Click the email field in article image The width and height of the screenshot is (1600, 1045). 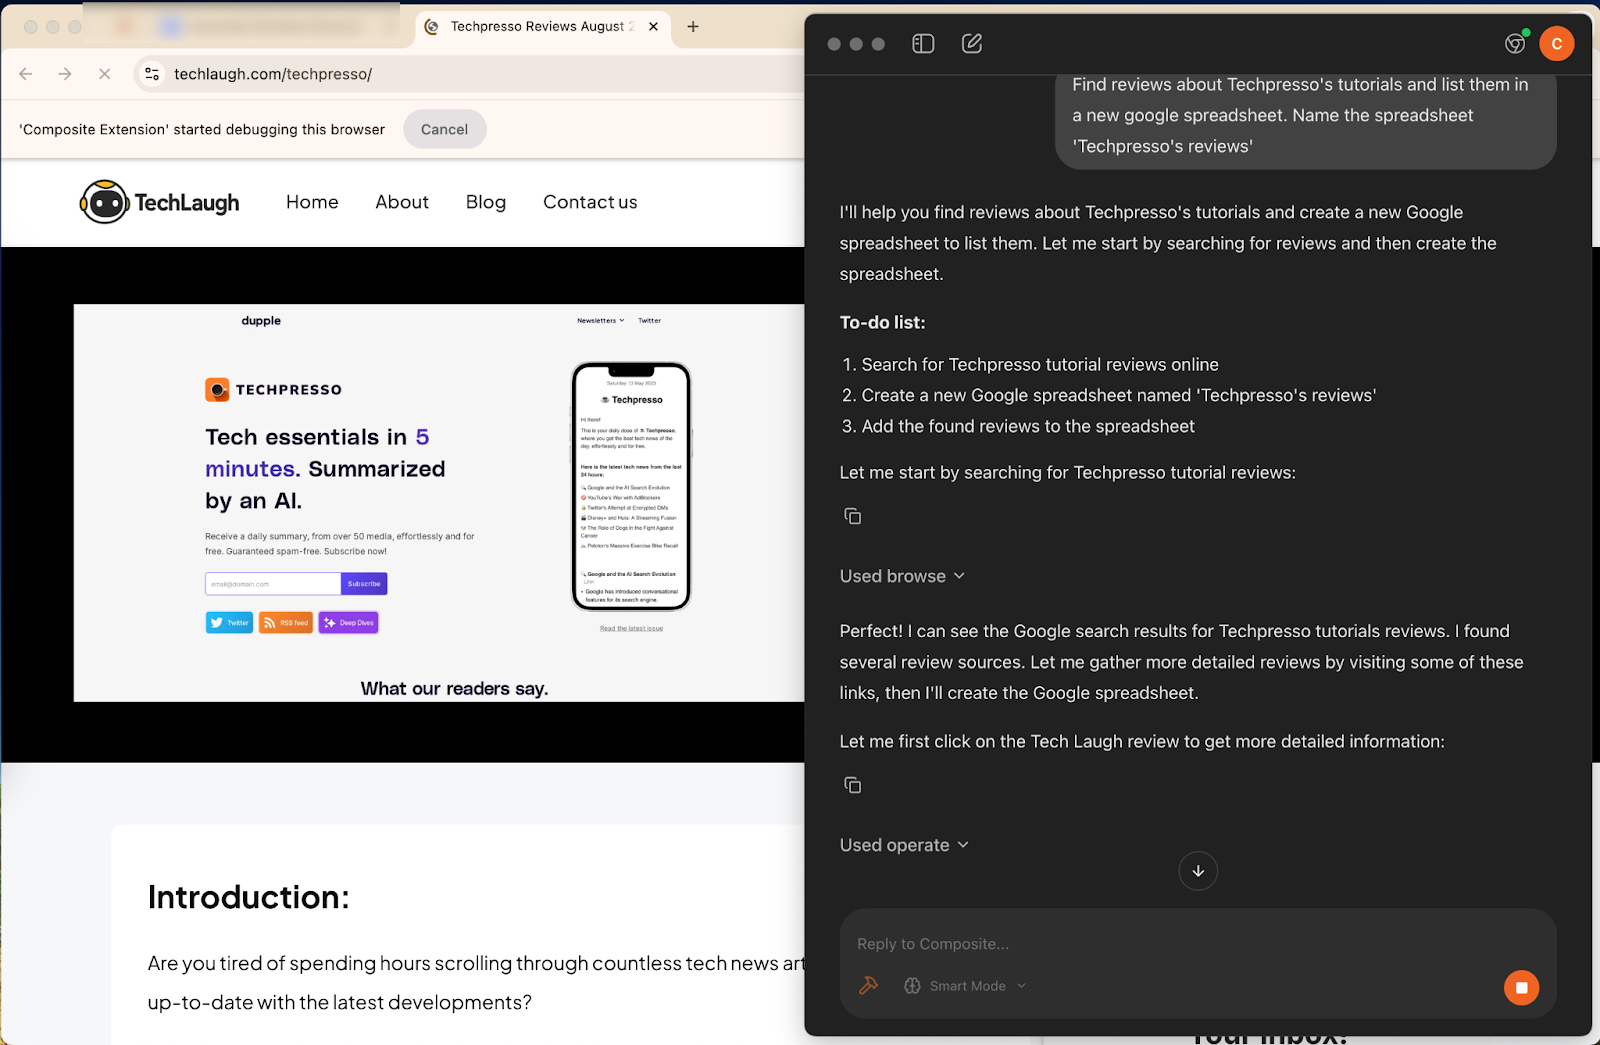click(273, 584)
